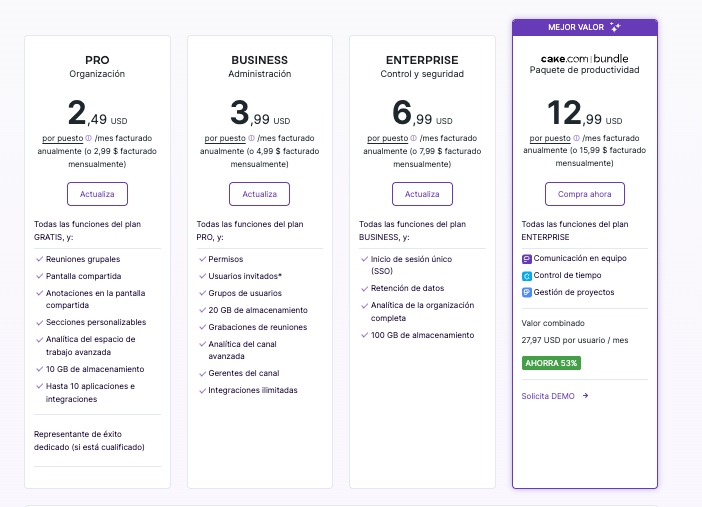The width and height of the screenshot is (702, 507).
Task: Click '27,97 USD por usuario / mes' text
Action: (575, 340)
